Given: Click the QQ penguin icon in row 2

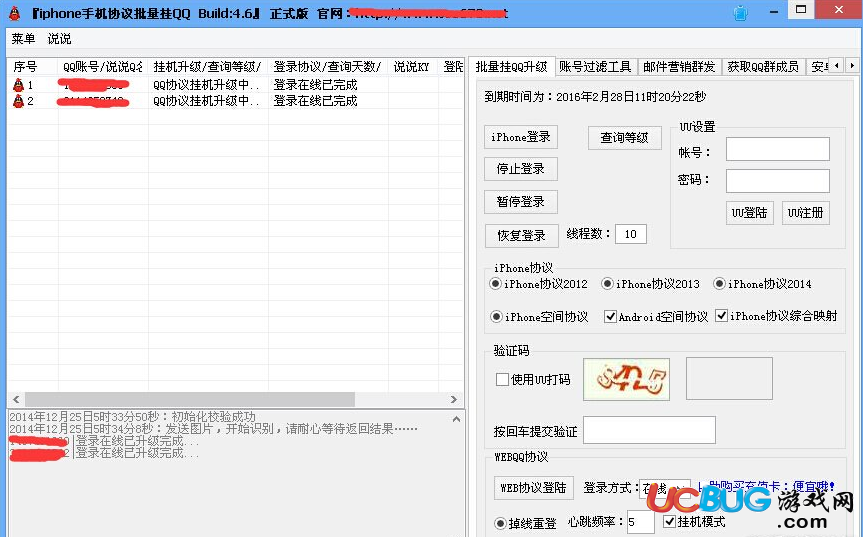Looking at the screenshot, I should (x=18, y=101).
